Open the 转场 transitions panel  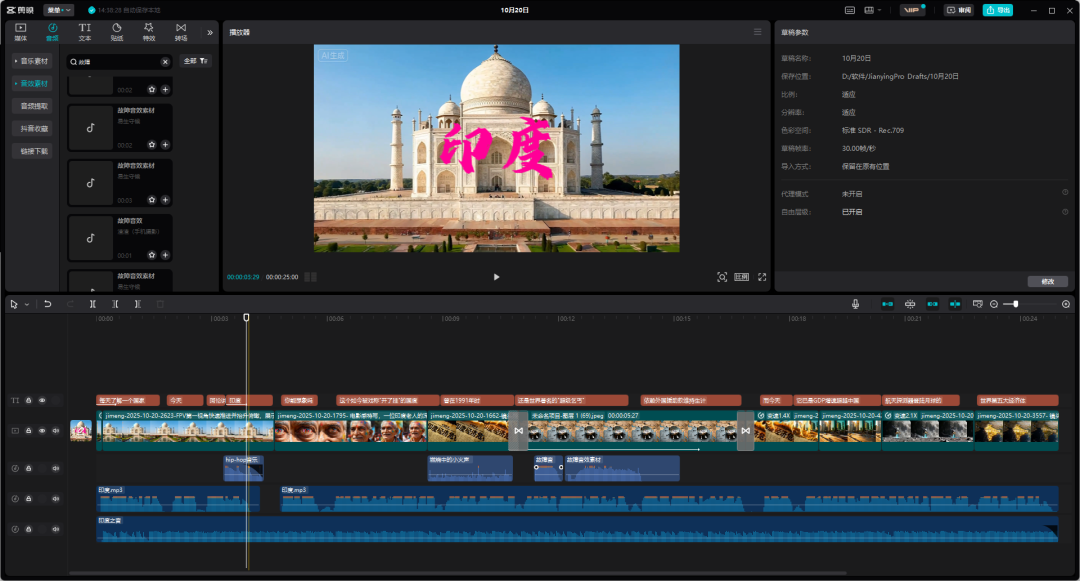181,32
